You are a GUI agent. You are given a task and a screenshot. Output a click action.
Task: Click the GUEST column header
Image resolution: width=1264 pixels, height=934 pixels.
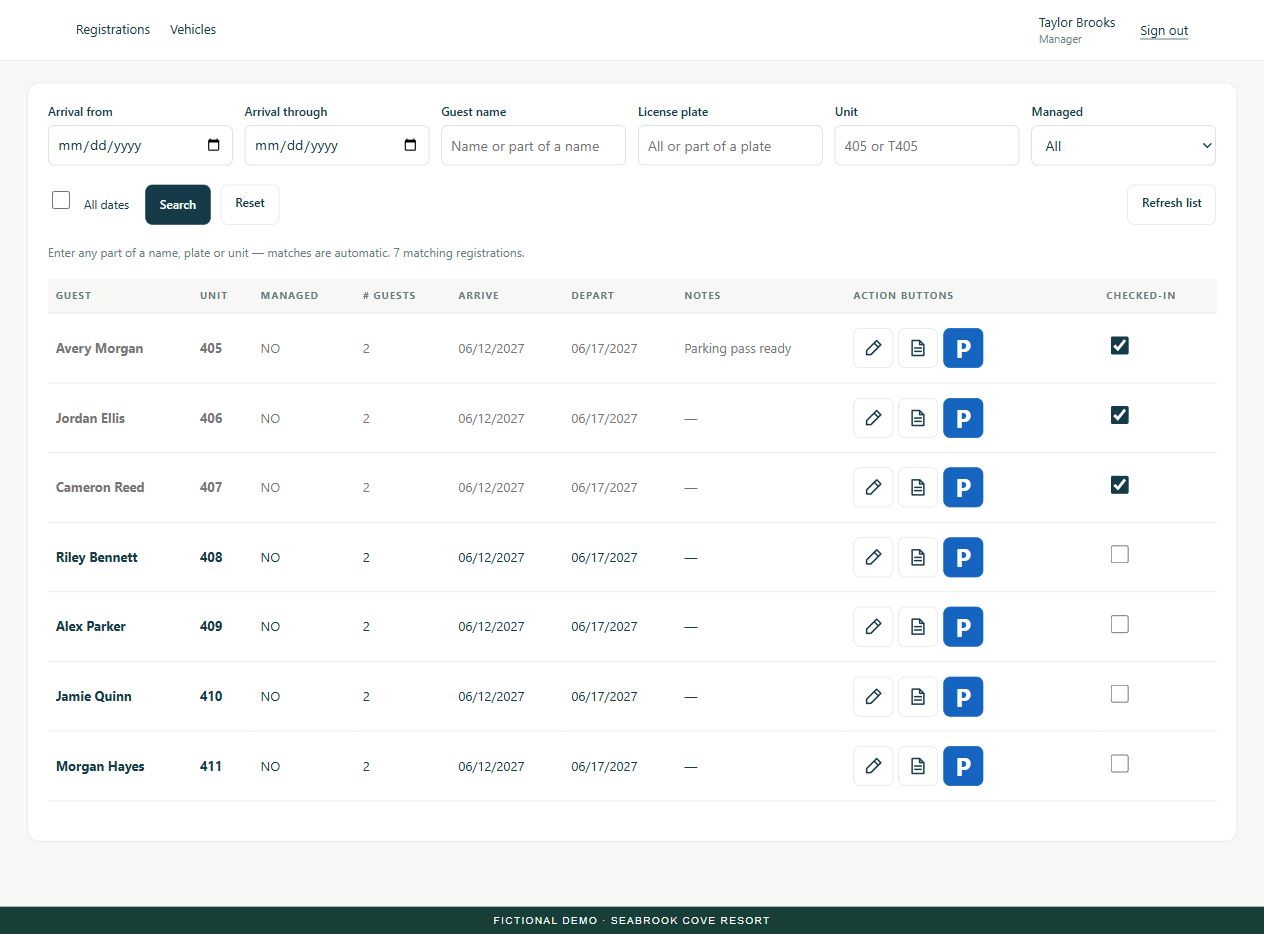coord(74,296)
